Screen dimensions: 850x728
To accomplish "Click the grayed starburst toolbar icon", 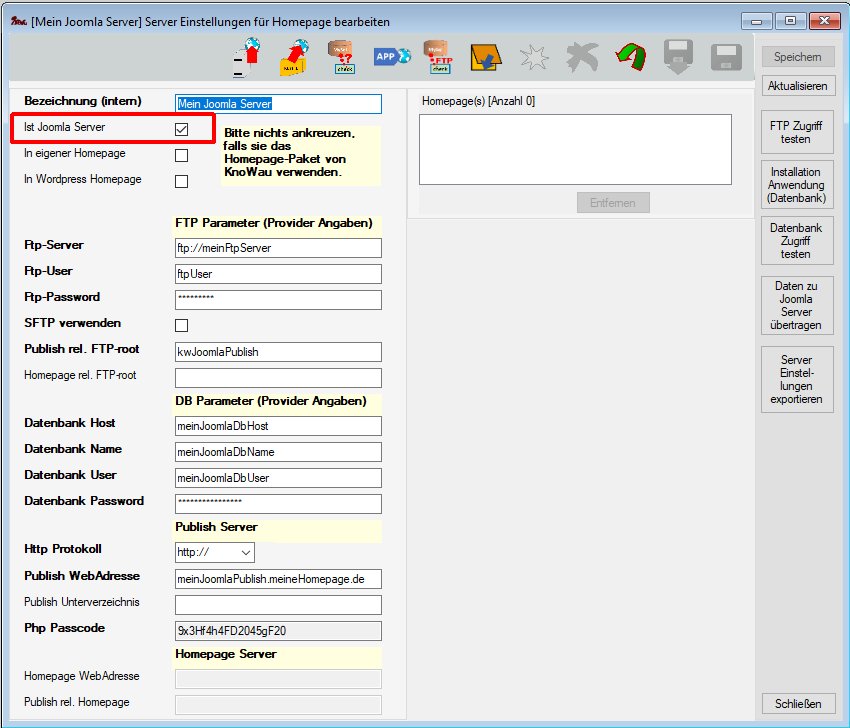I will (534, 58).
